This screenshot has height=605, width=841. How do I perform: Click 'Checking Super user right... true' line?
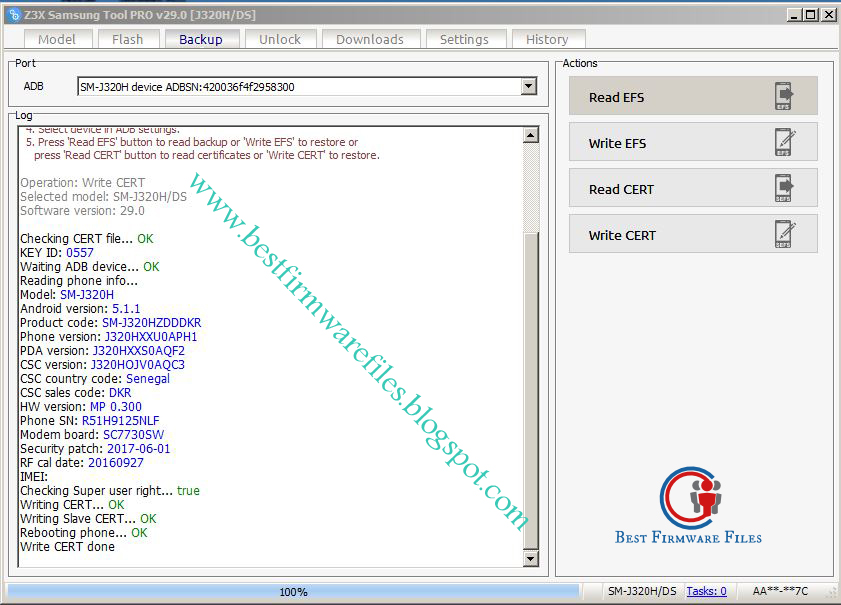point(110,491)
